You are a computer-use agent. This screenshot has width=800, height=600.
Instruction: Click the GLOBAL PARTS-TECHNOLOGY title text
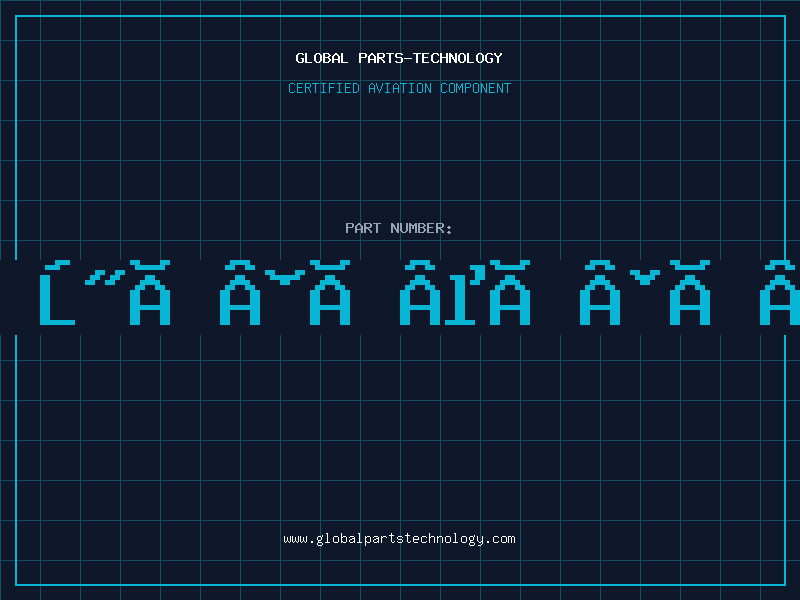tap(399, 58)
